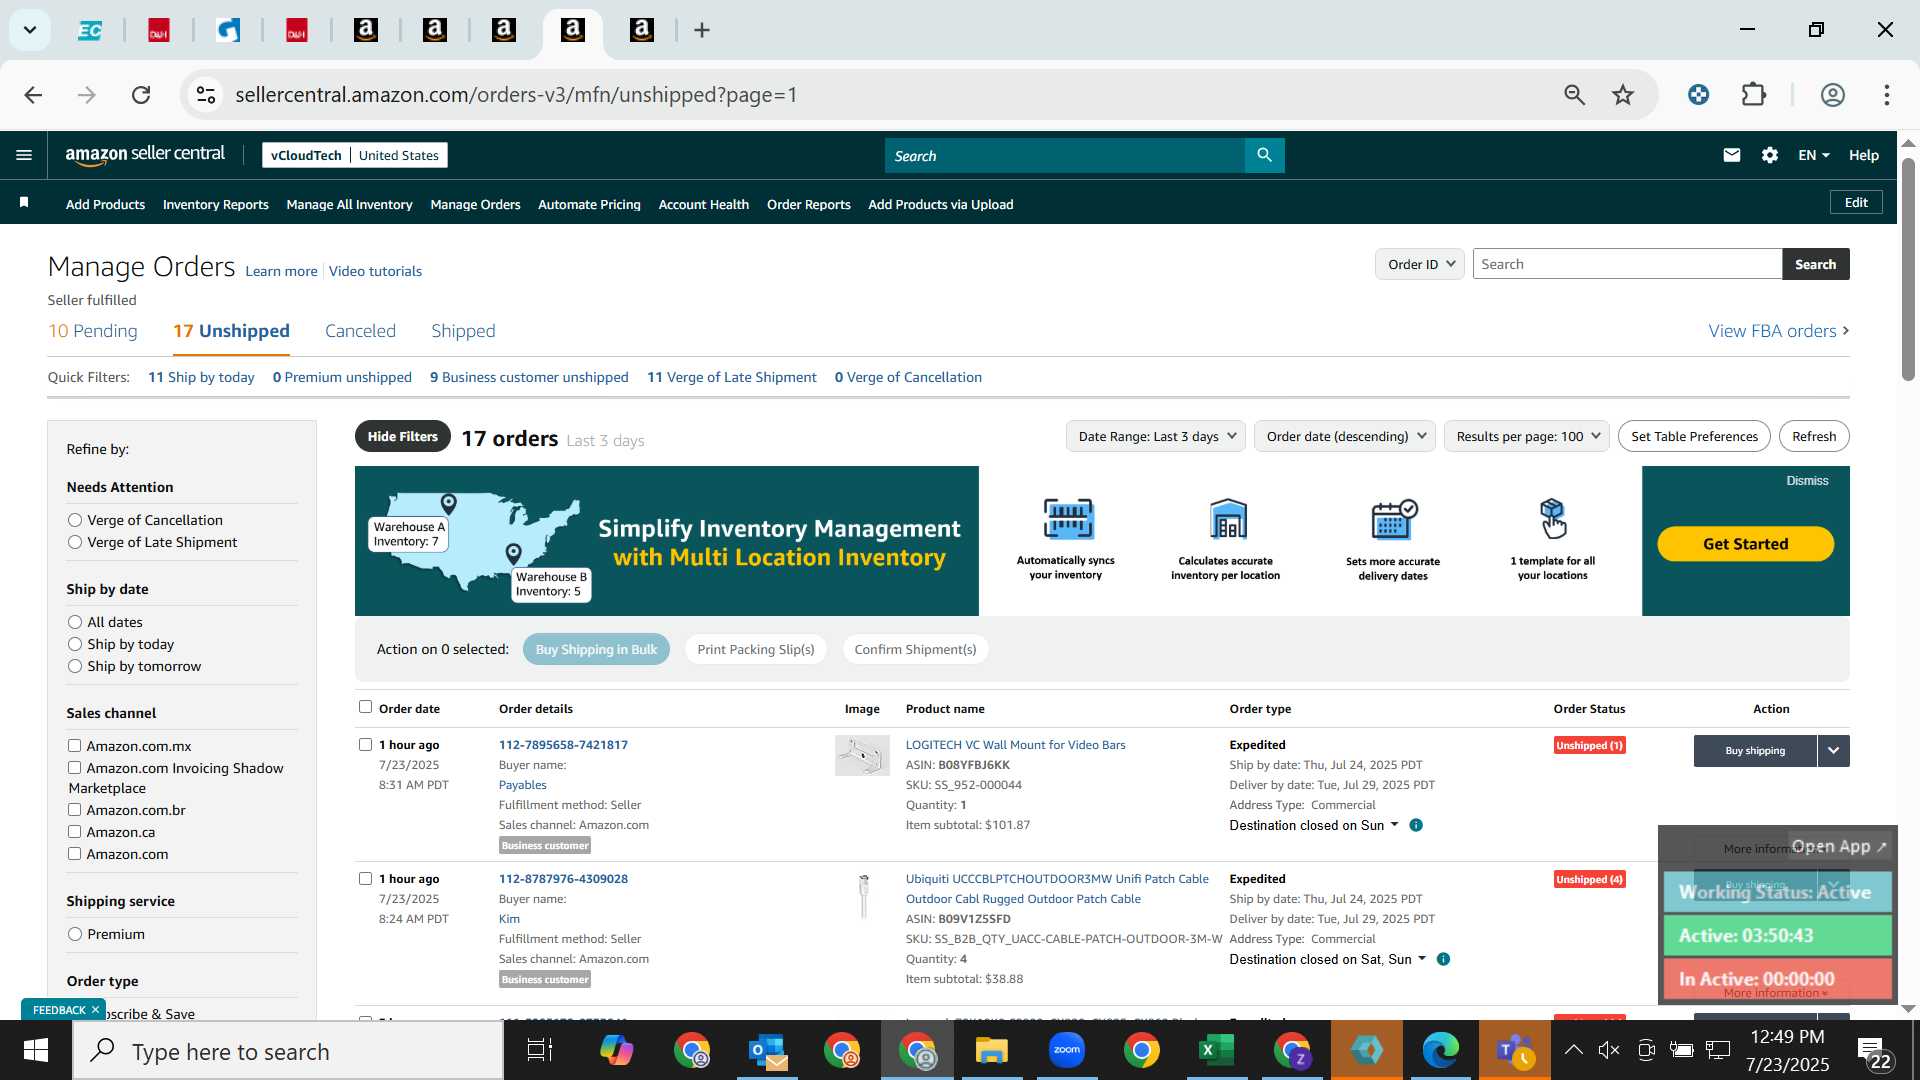This screenshot has width=1920, height=1080.
Task: Open File Explorer from the taskbar
Action: 991,1051
